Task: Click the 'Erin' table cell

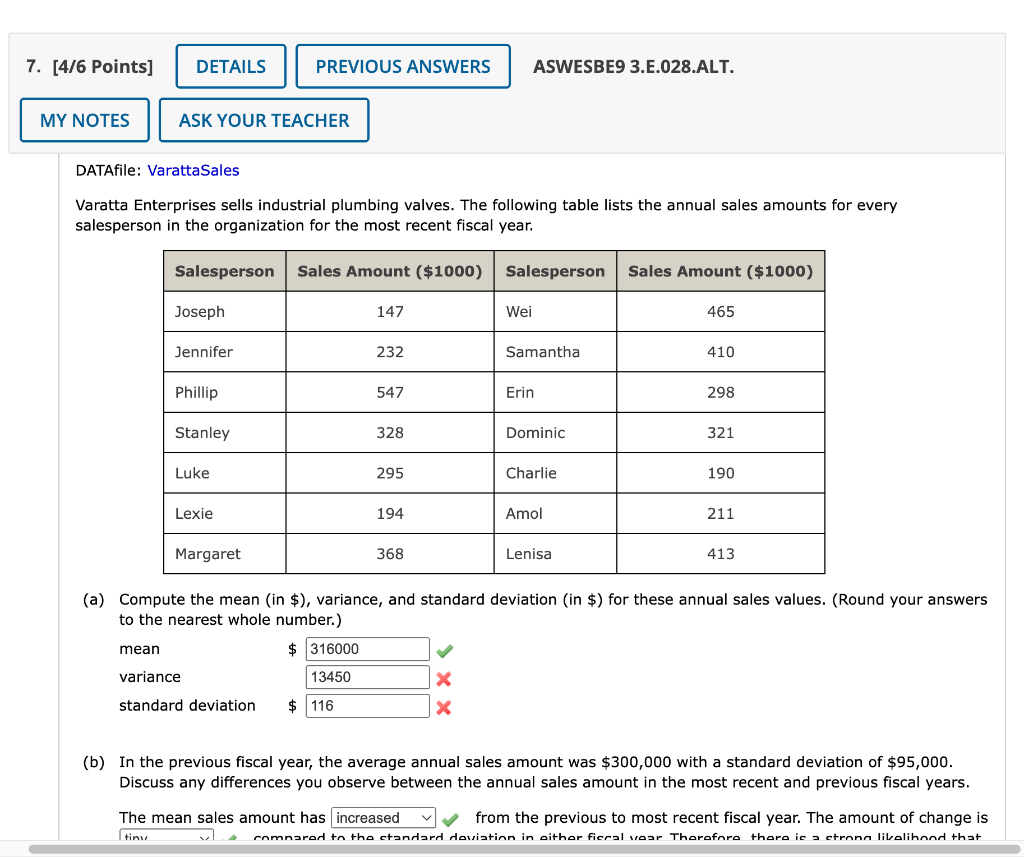Action: click(555, 393)
